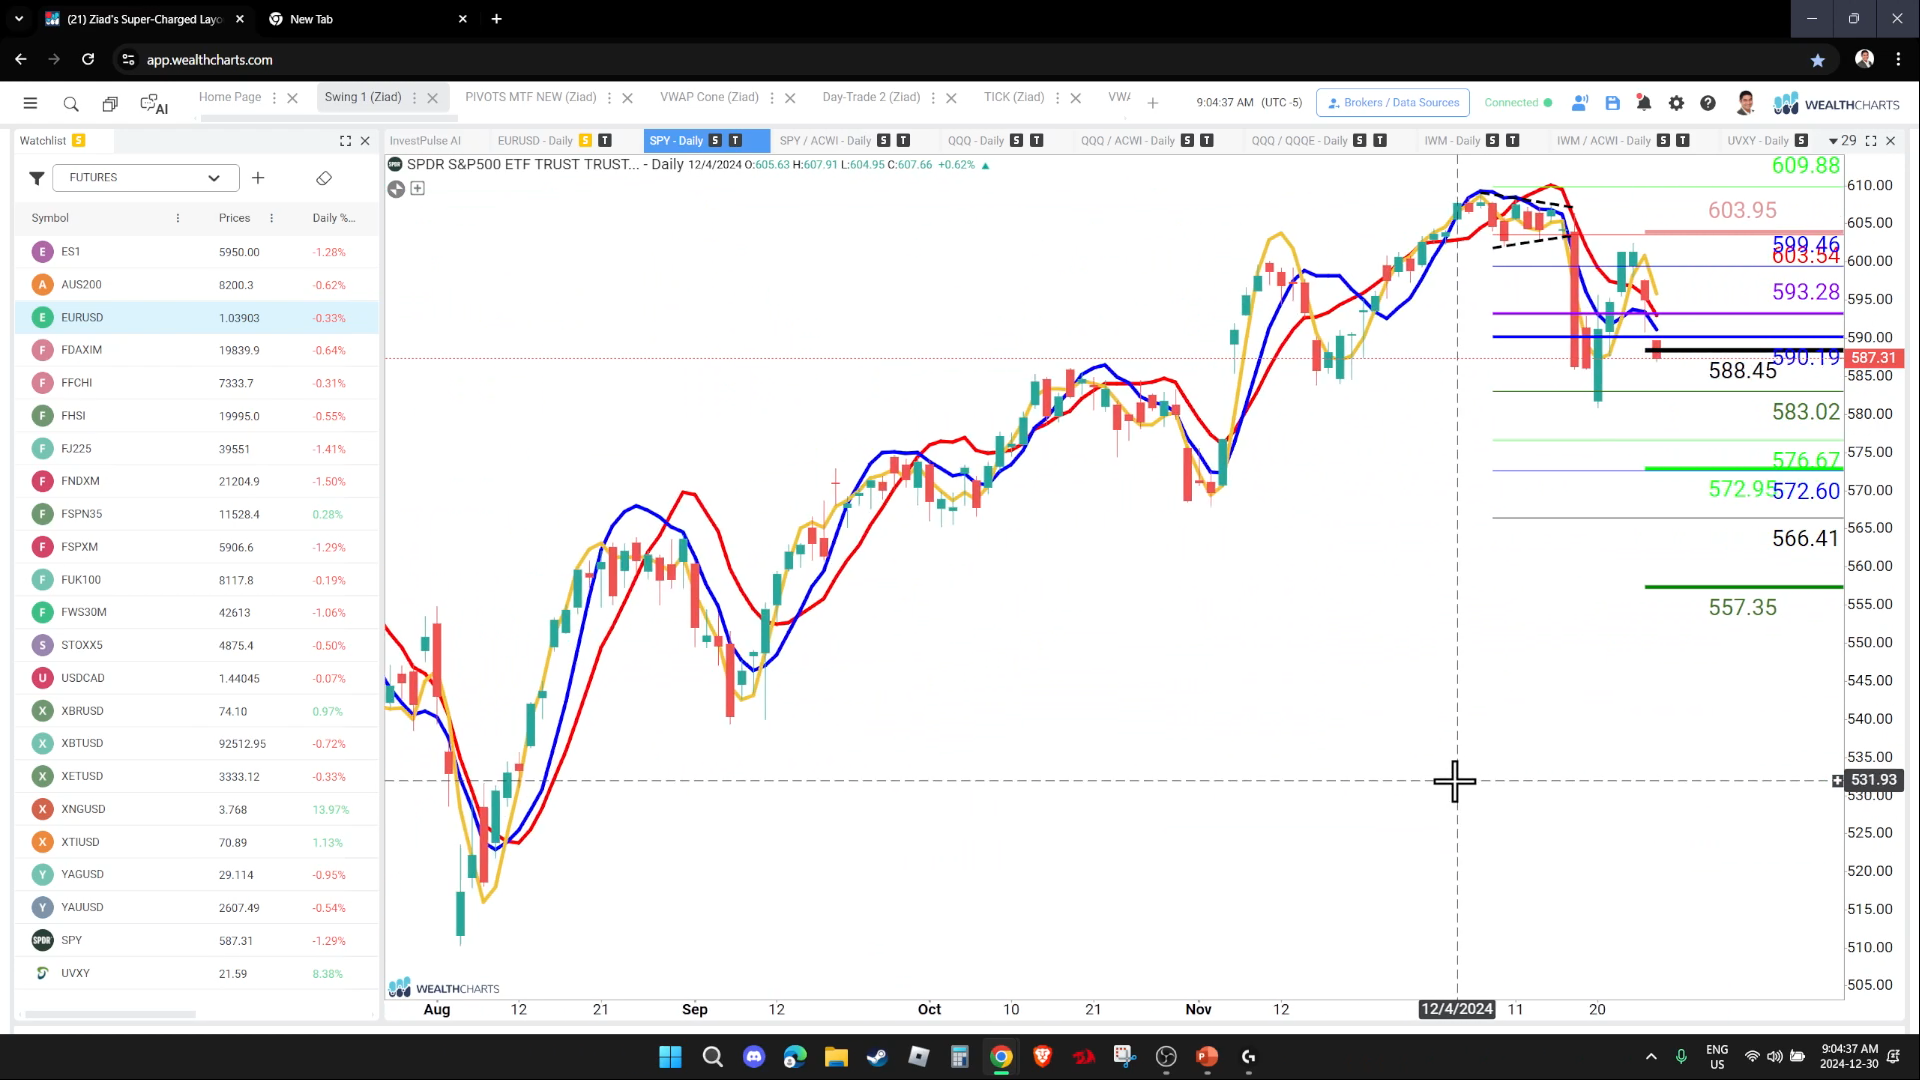Screen dimensions: 1920x1080
Task: Open Symbol column options menu
Action: 178,218
